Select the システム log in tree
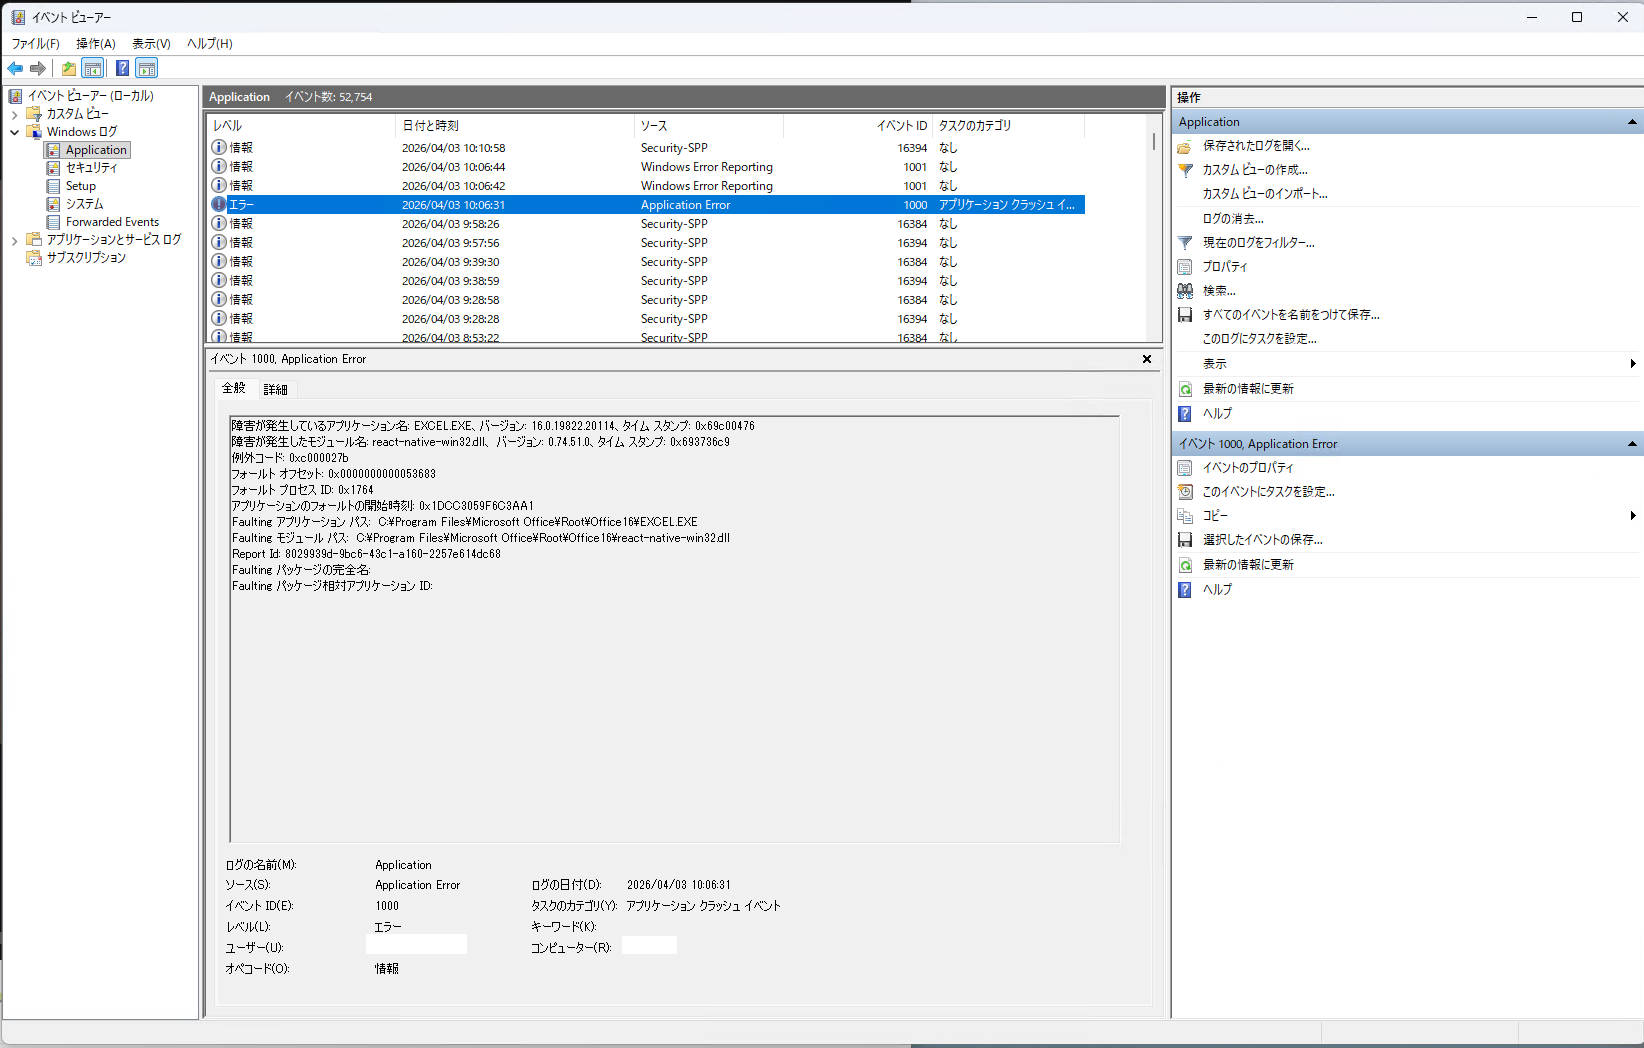The image size is (1644, 1048). [84, 204]
